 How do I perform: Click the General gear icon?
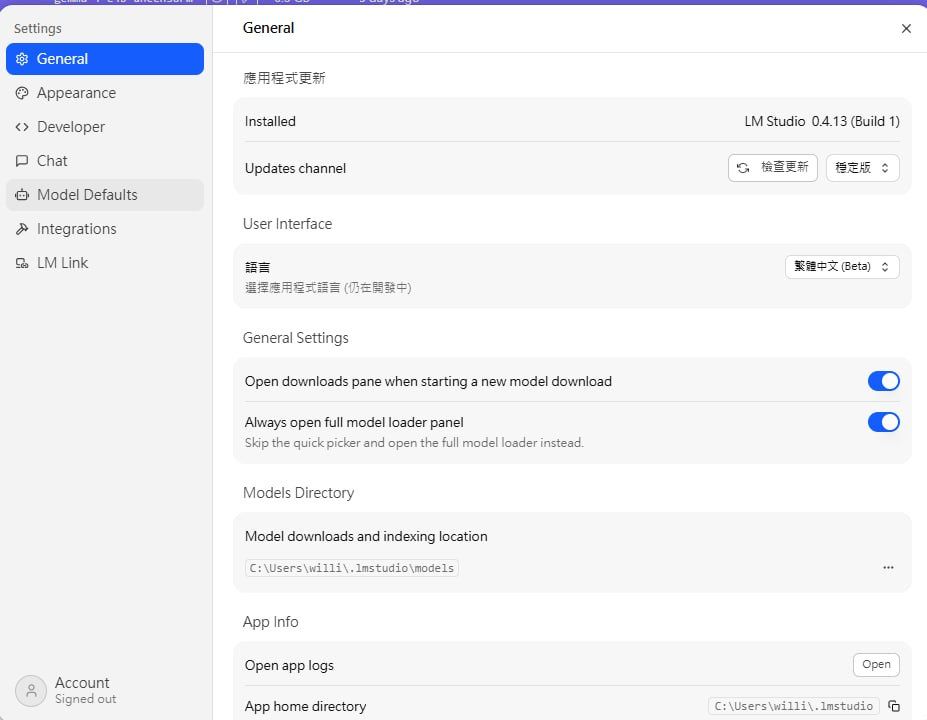click(x=22, y=59)
